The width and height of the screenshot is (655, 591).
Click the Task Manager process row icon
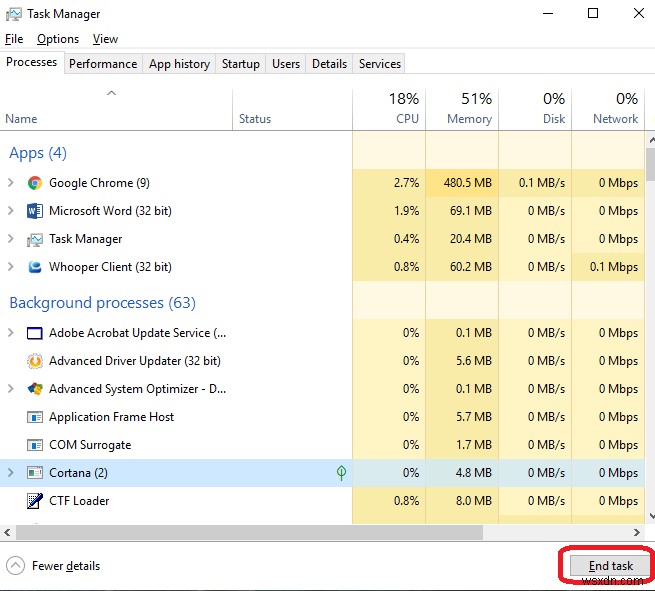(35, 239)
